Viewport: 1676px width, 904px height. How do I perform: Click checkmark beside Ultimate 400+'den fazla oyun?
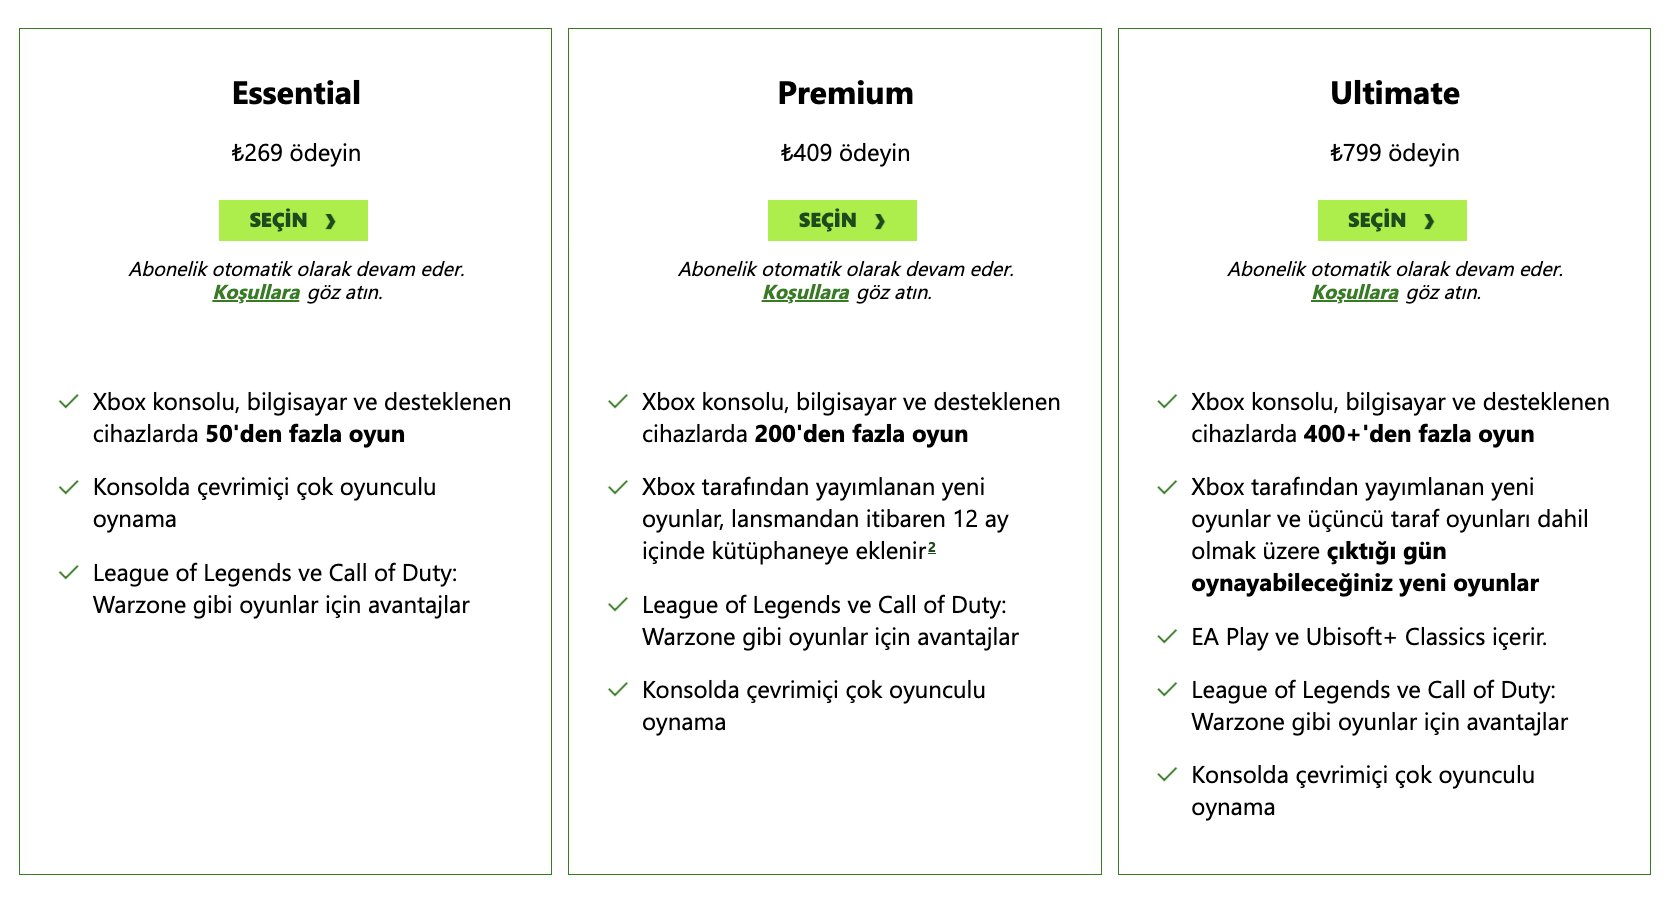point(1167,402)
